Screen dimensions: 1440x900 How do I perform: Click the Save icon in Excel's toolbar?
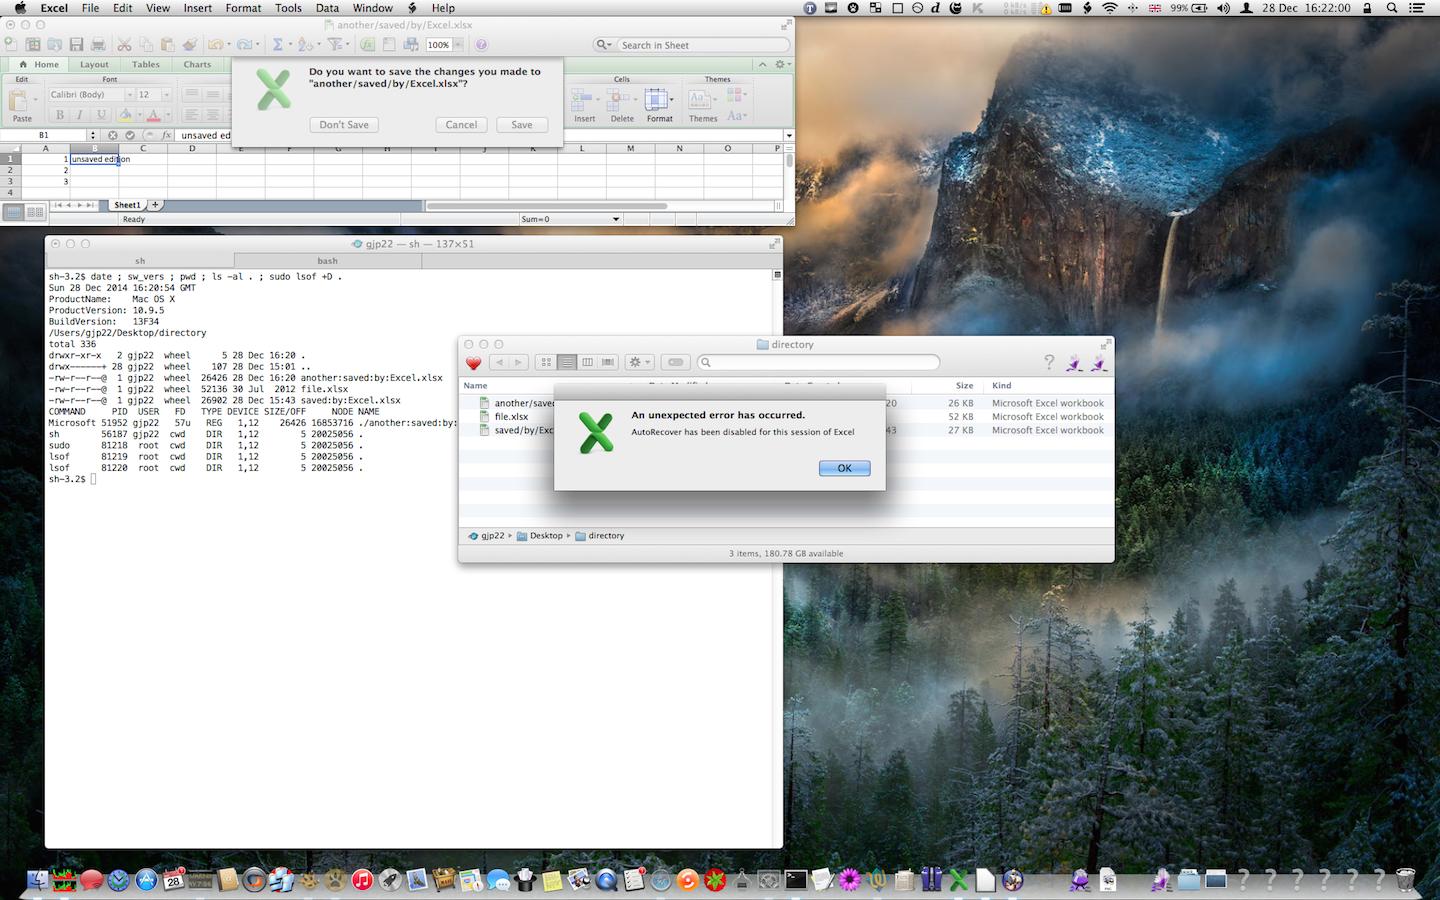click(x=77, y=44)
